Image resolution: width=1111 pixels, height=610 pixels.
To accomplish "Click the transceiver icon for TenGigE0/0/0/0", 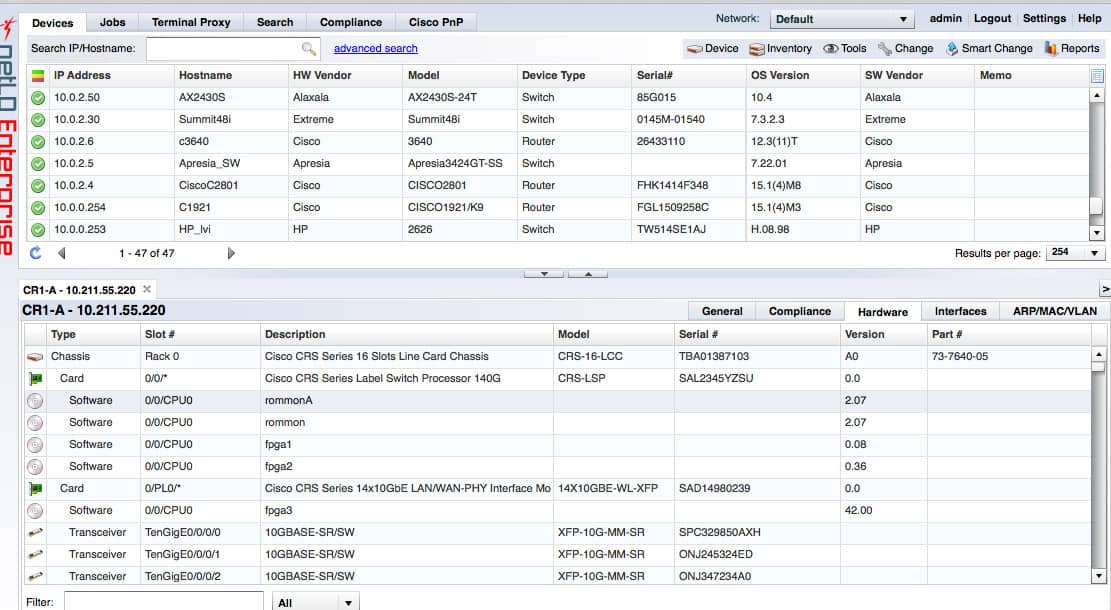I will [x=35, y=532].
